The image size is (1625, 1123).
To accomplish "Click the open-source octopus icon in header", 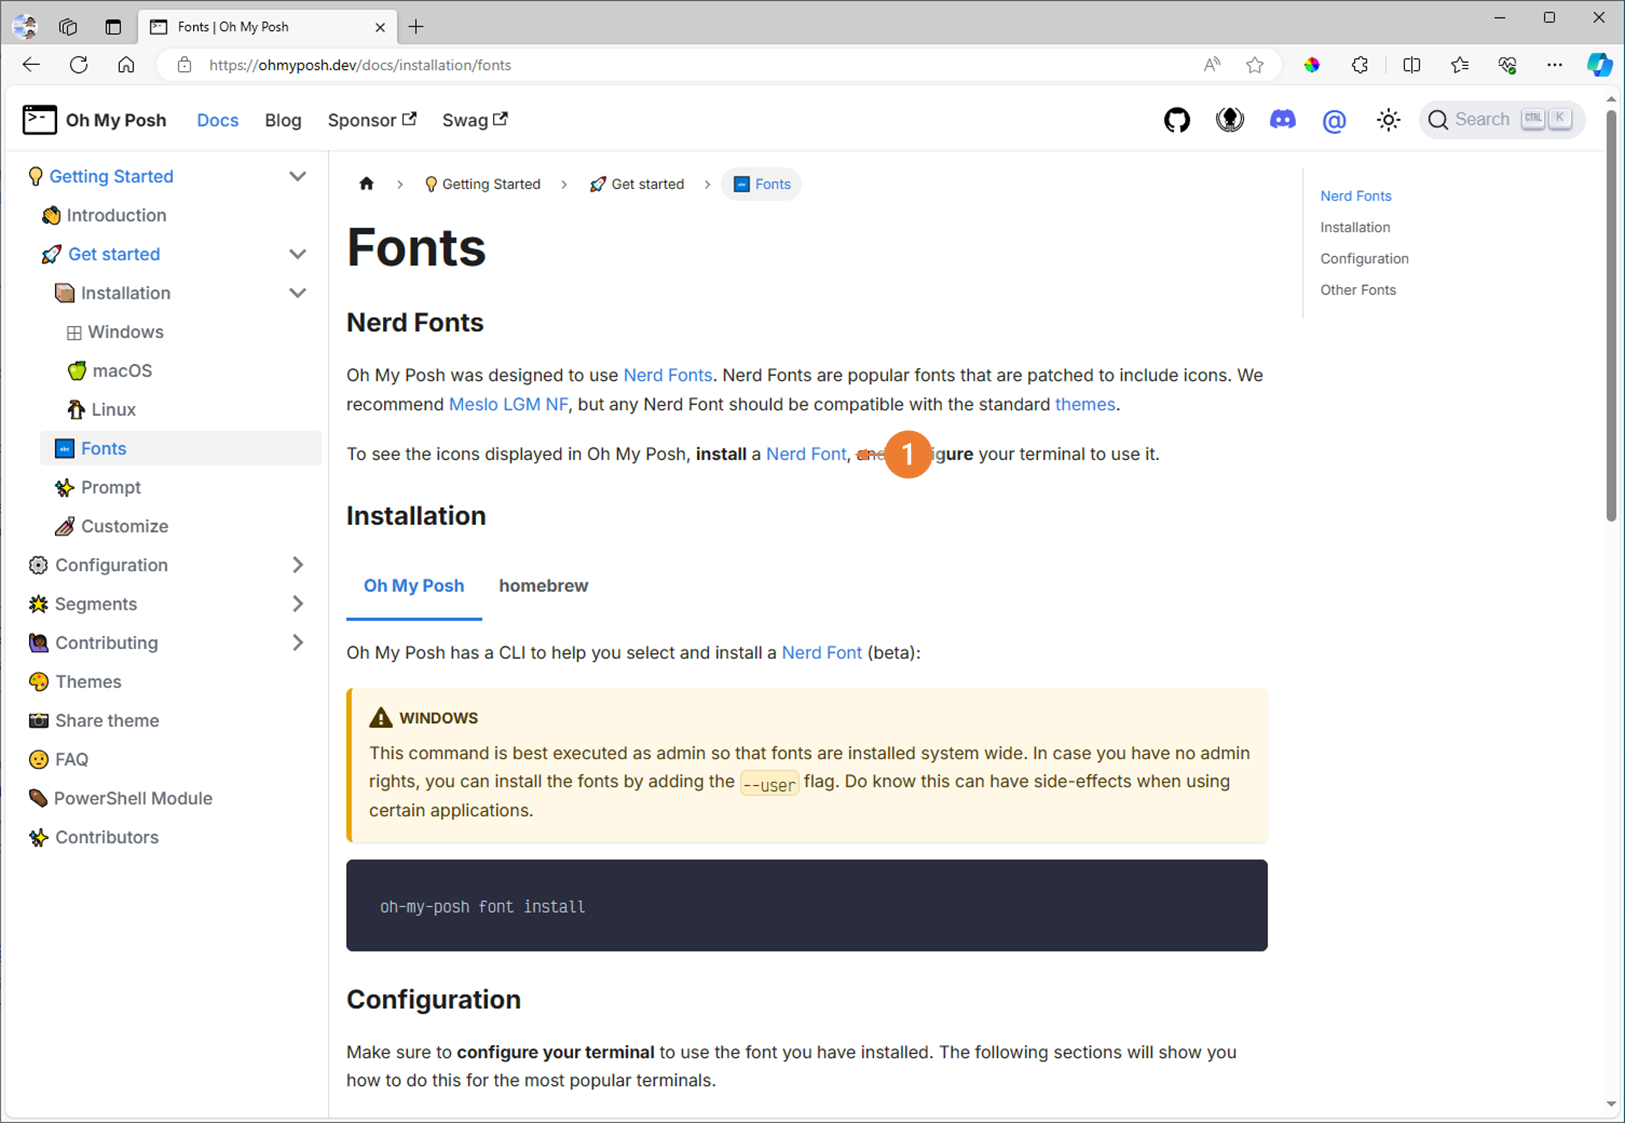I will click(1230, 120).
